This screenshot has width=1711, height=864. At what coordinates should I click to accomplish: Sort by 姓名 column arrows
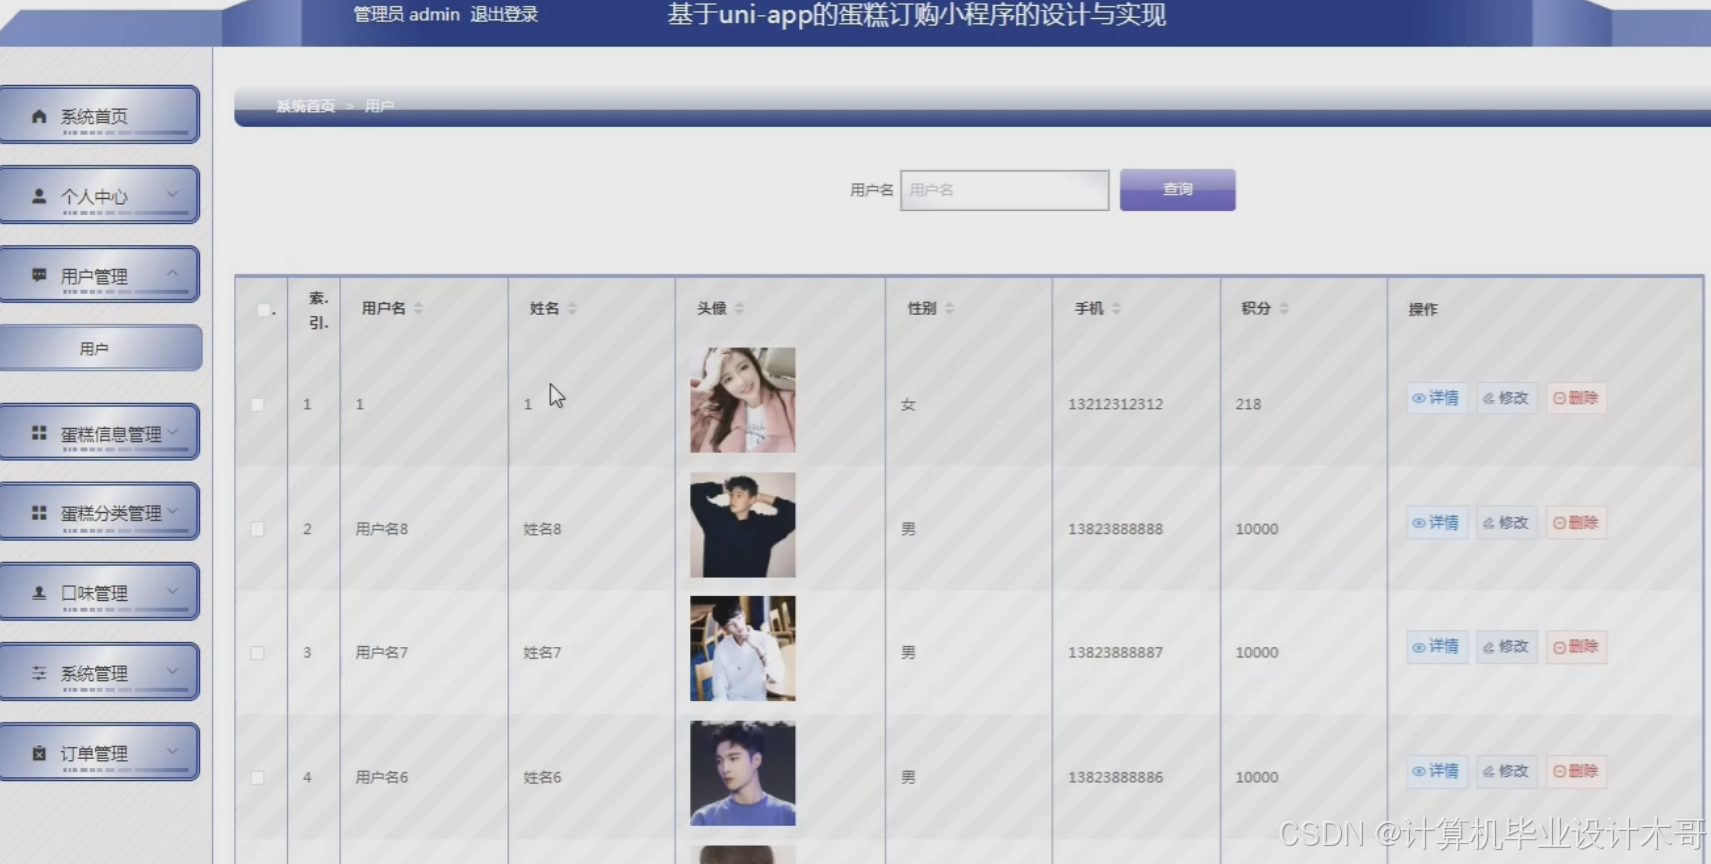(572, 308)
